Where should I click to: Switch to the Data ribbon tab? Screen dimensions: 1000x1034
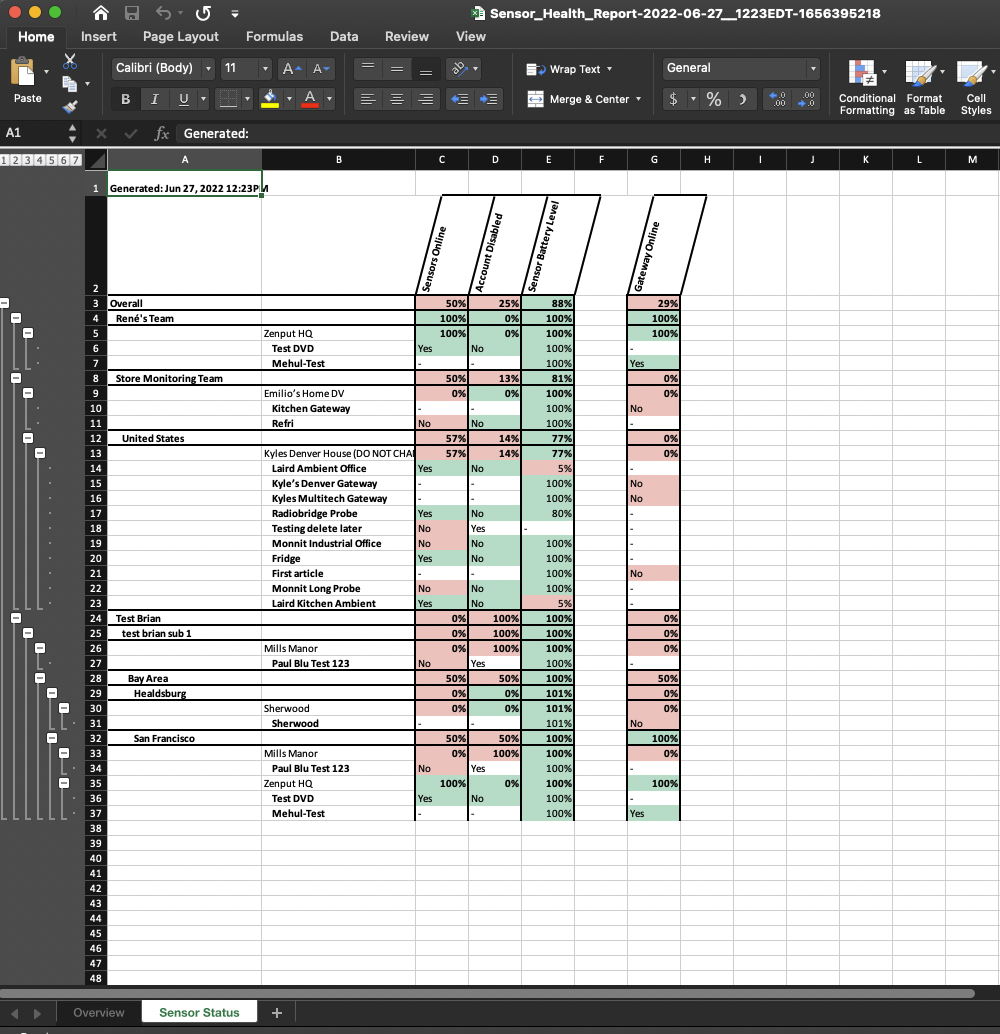(344, 36)
